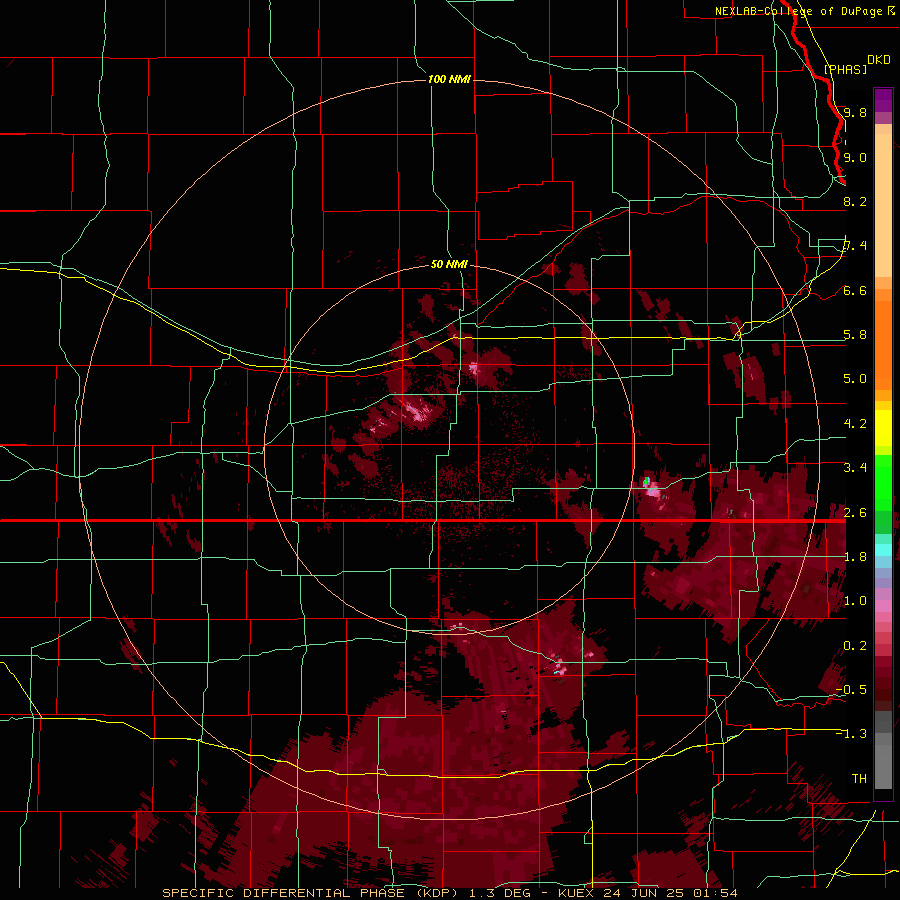This screenshot has width=900, height=900.
Task: Click the 3.4 scale value
Action: click(x=855, y=467)
